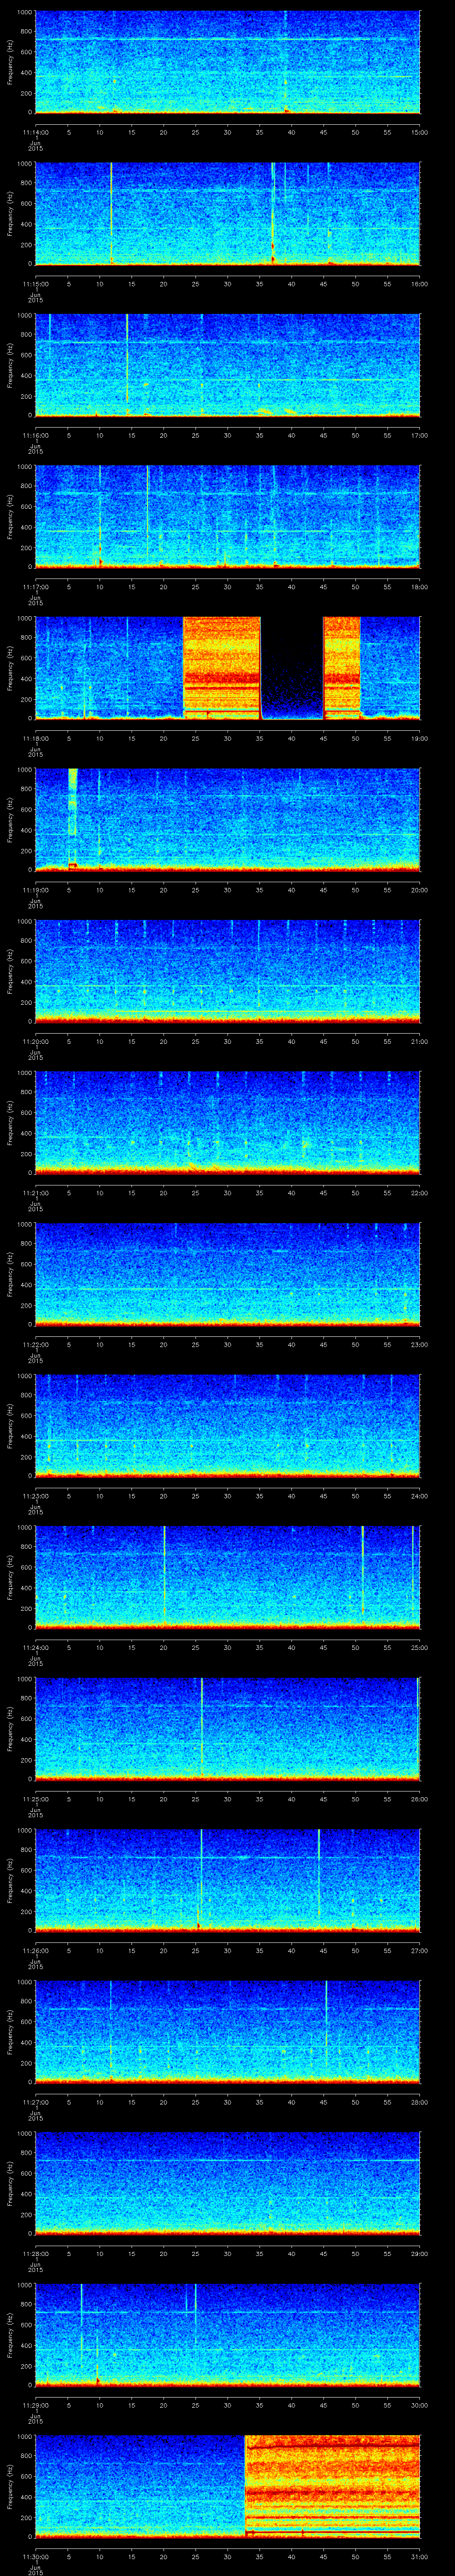Screen dimensions: 455x2576
Task: Click 'Frequency (Hz)' axis label of 11:14:00 panel
Action: click(10, 62)
